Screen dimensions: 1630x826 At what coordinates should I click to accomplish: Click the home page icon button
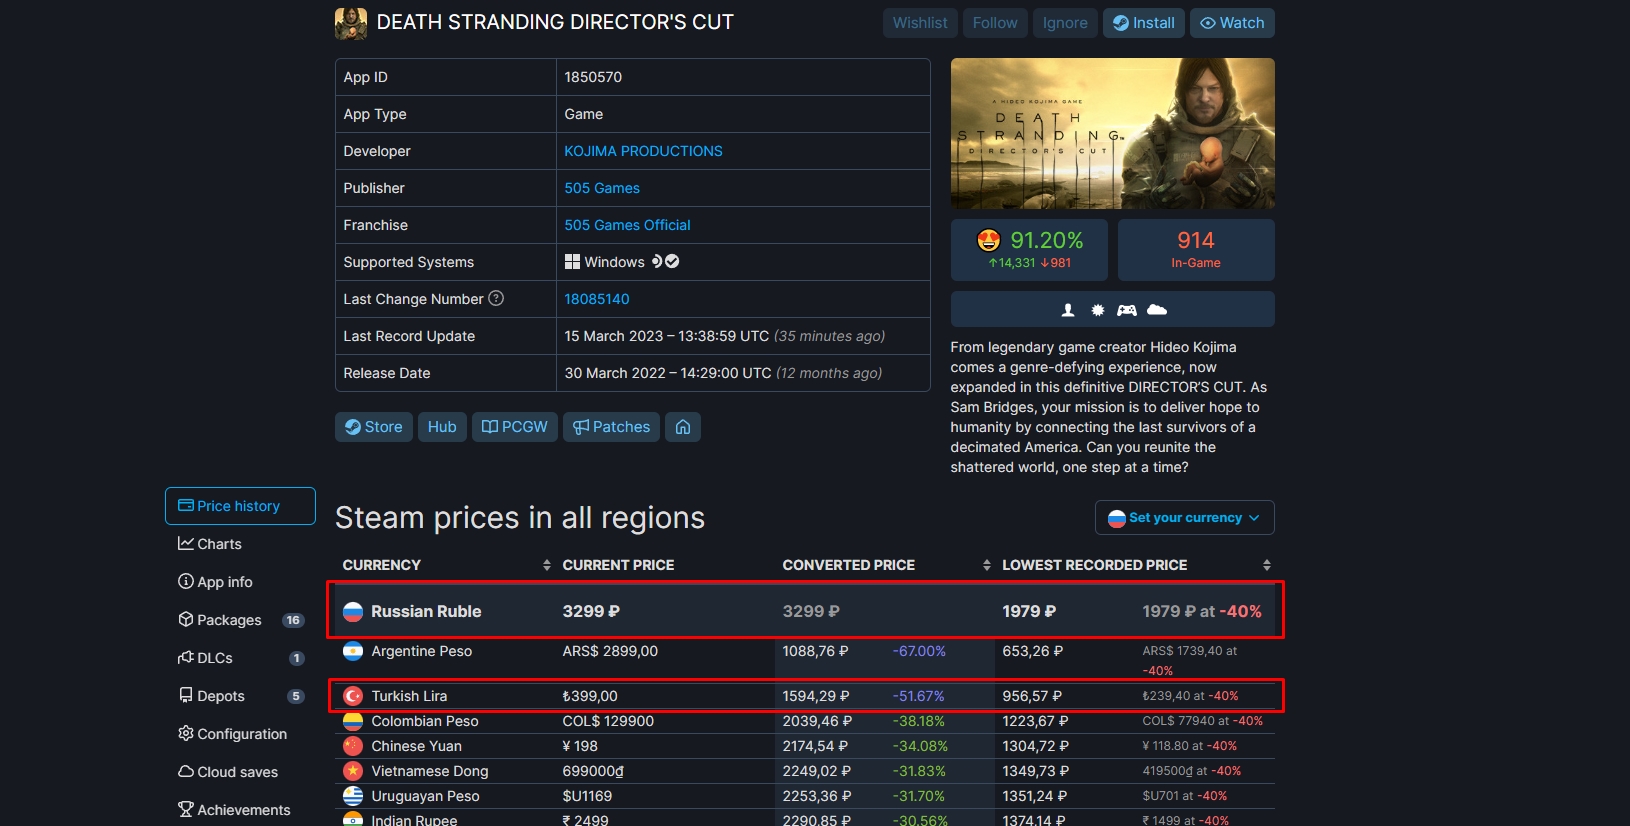[683, 427]
